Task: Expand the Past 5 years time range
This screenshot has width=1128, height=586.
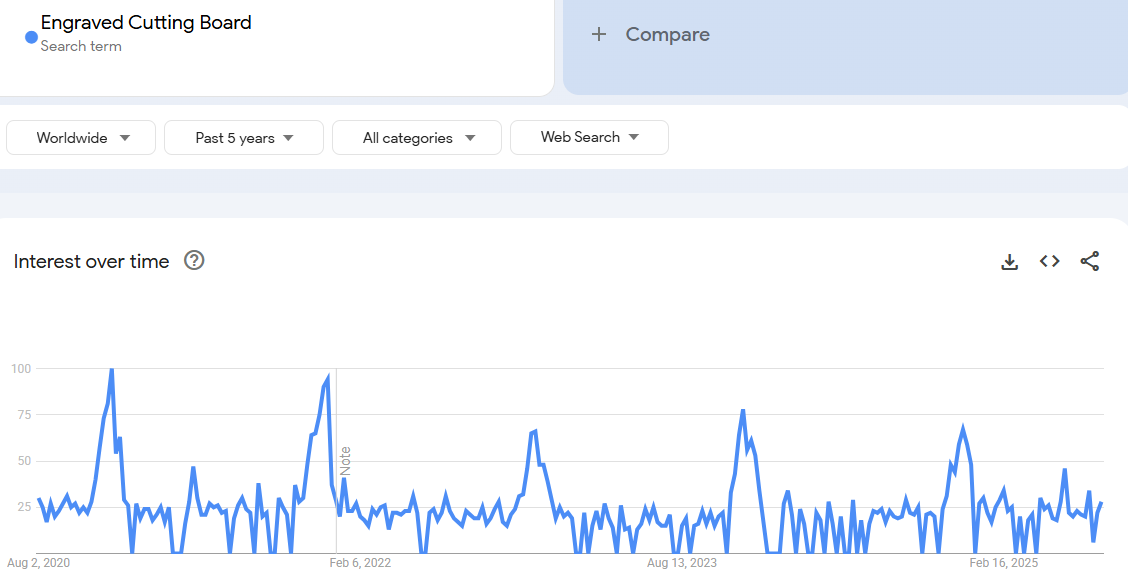Action: pos(244,138)
